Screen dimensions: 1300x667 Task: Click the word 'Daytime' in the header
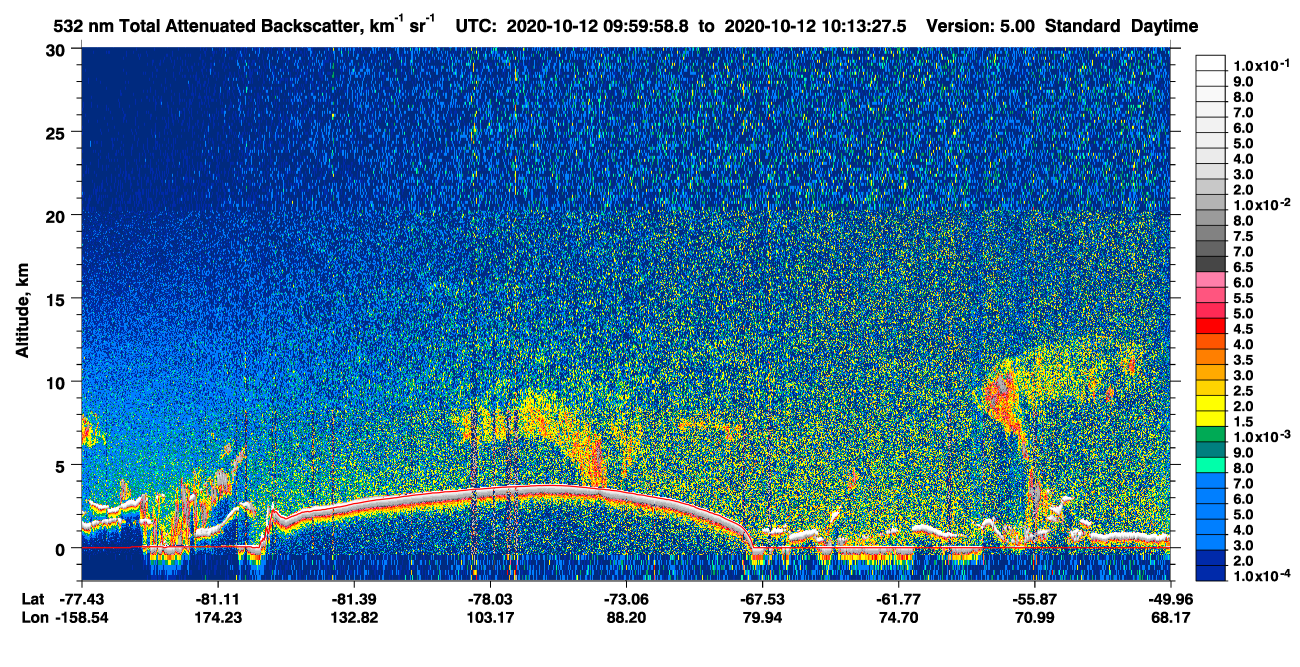[x=1165, y=26]
